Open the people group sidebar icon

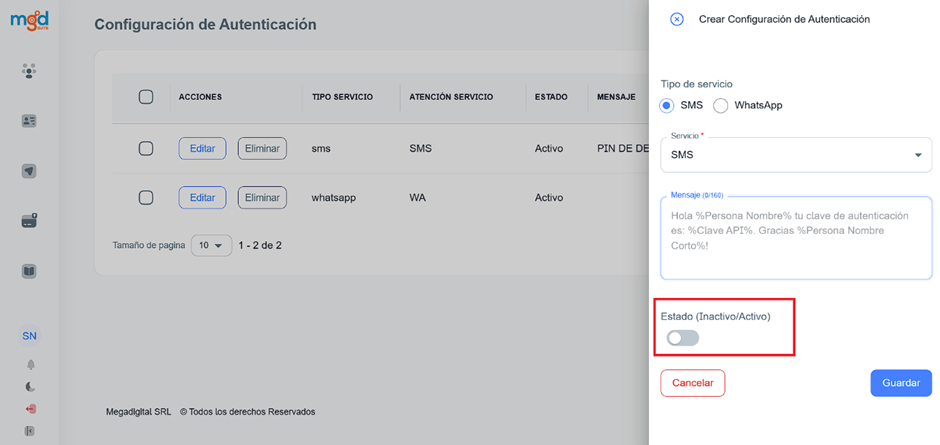(29, 71)
